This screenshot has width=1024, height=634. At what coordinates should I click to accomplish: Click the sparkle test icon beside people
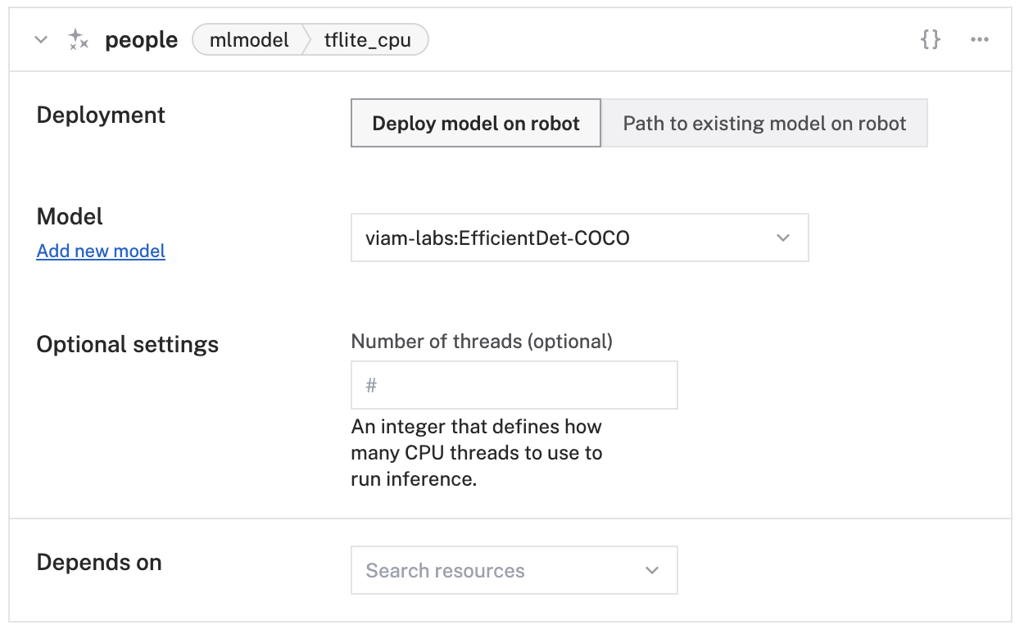click(x=78, y=39)
